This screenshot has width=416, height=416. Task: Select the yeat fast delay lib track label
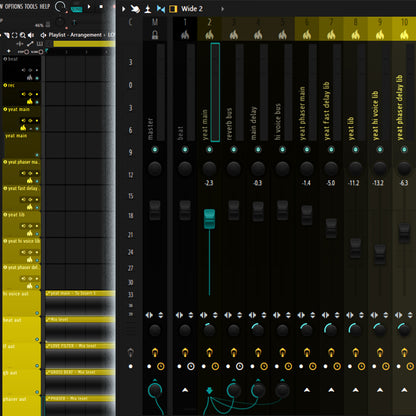coord(326,111)
